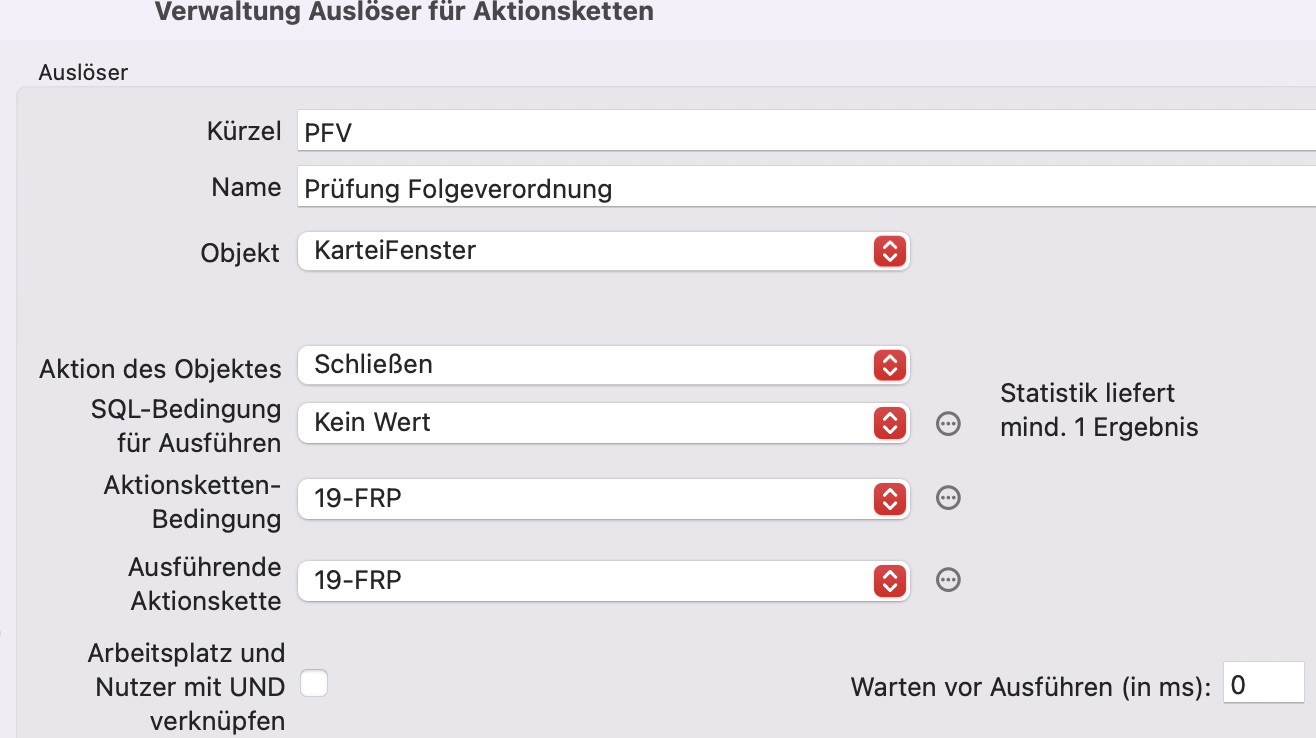The width and height of the screenshot is (1316, 738).
Task: Select the Auslöser group heading
Action: click(x=83, y=72)
